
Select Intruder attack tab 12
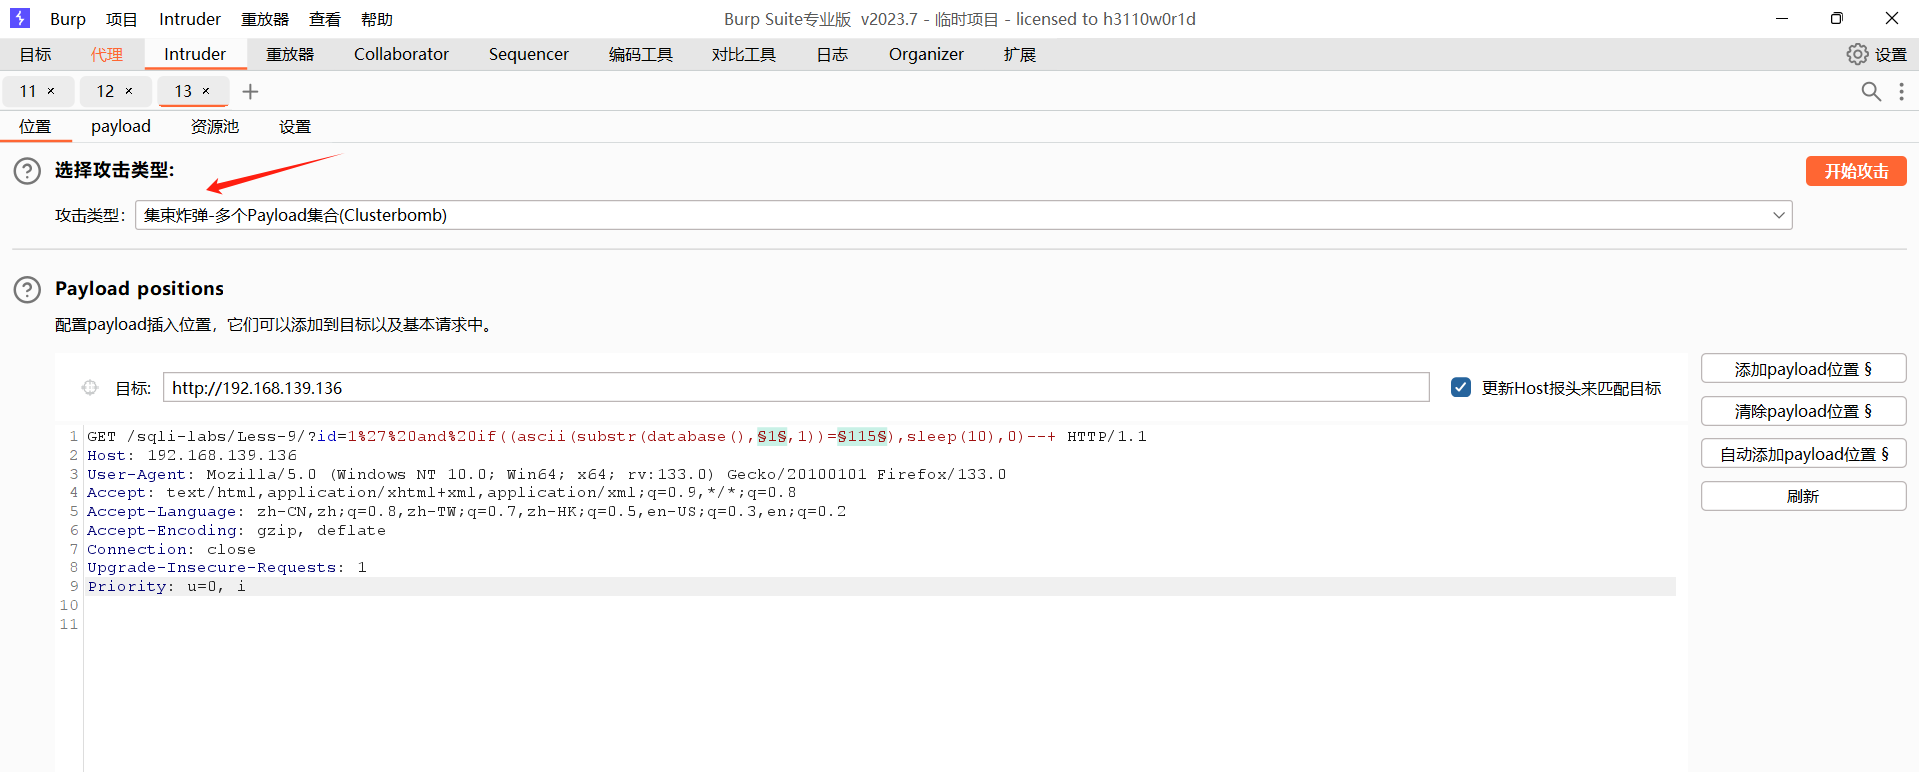pos(105,91)
